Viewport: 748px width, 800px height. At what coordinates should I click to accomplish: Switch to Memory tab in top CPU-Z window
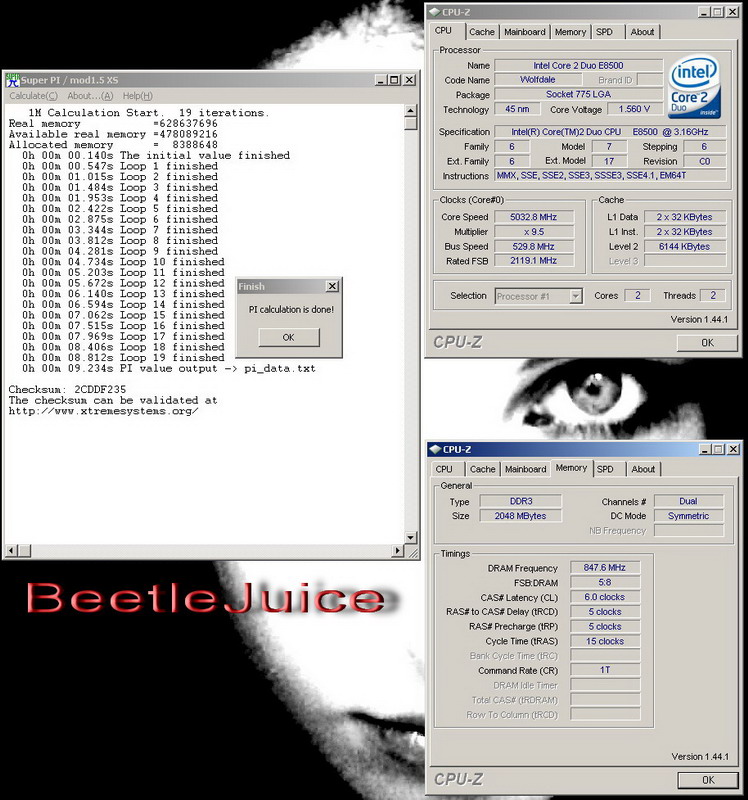coord(570,32)
